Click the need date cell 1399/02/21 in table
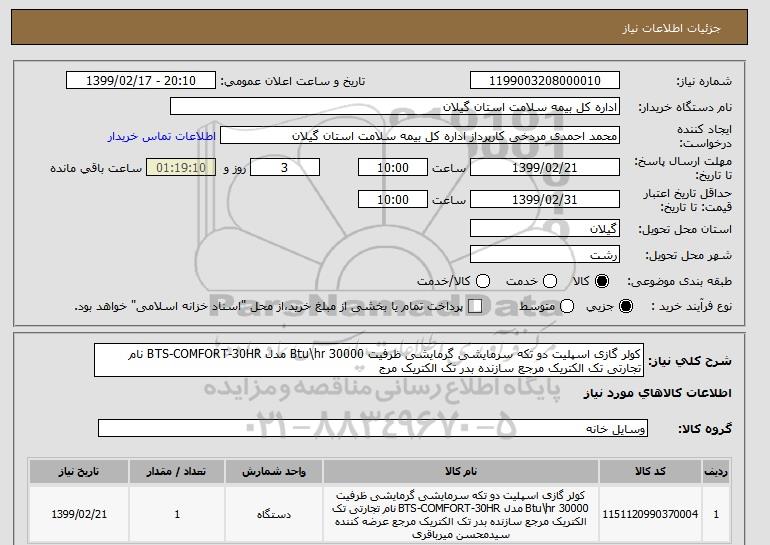Image resolution: width=770 pixels, height=545 pixels. pos(79,514)
